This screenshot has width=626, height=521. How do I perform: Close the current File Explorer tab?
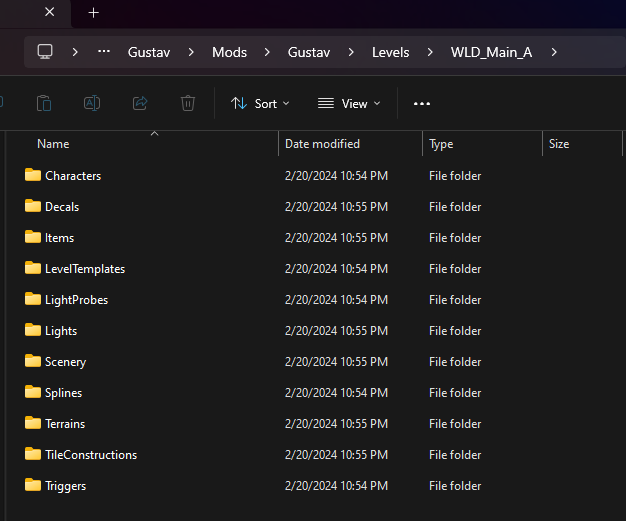tap(50, 12)
